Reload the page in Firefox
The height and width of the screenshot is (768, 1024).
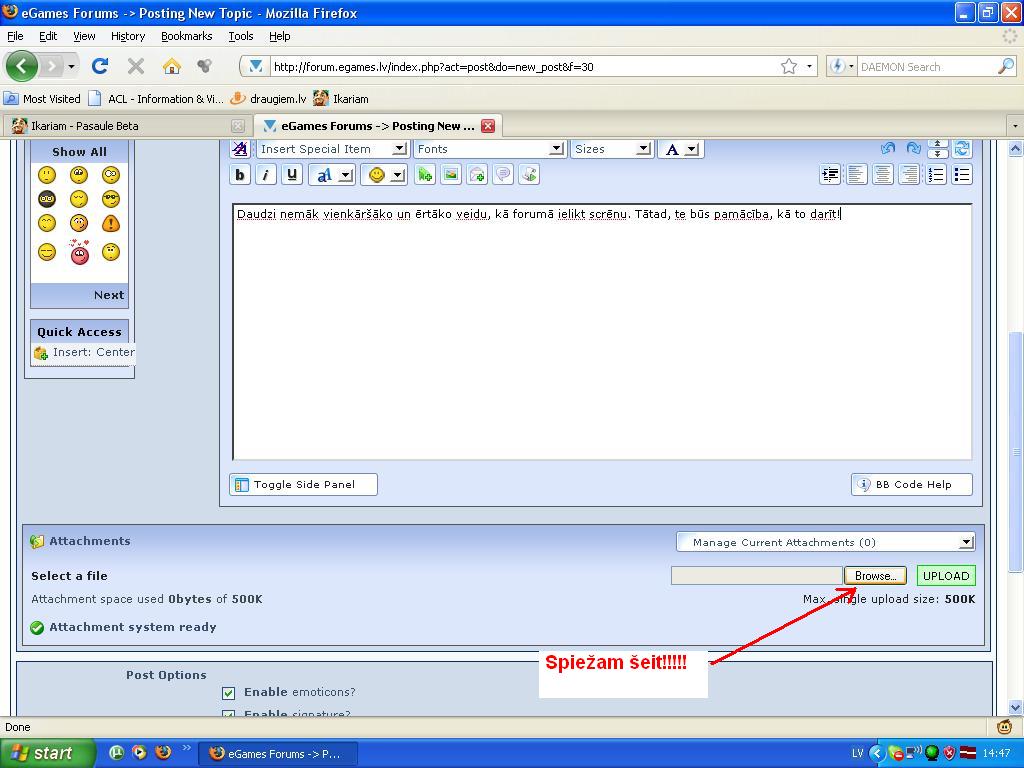pyautogui.click(x=100, y=66)
